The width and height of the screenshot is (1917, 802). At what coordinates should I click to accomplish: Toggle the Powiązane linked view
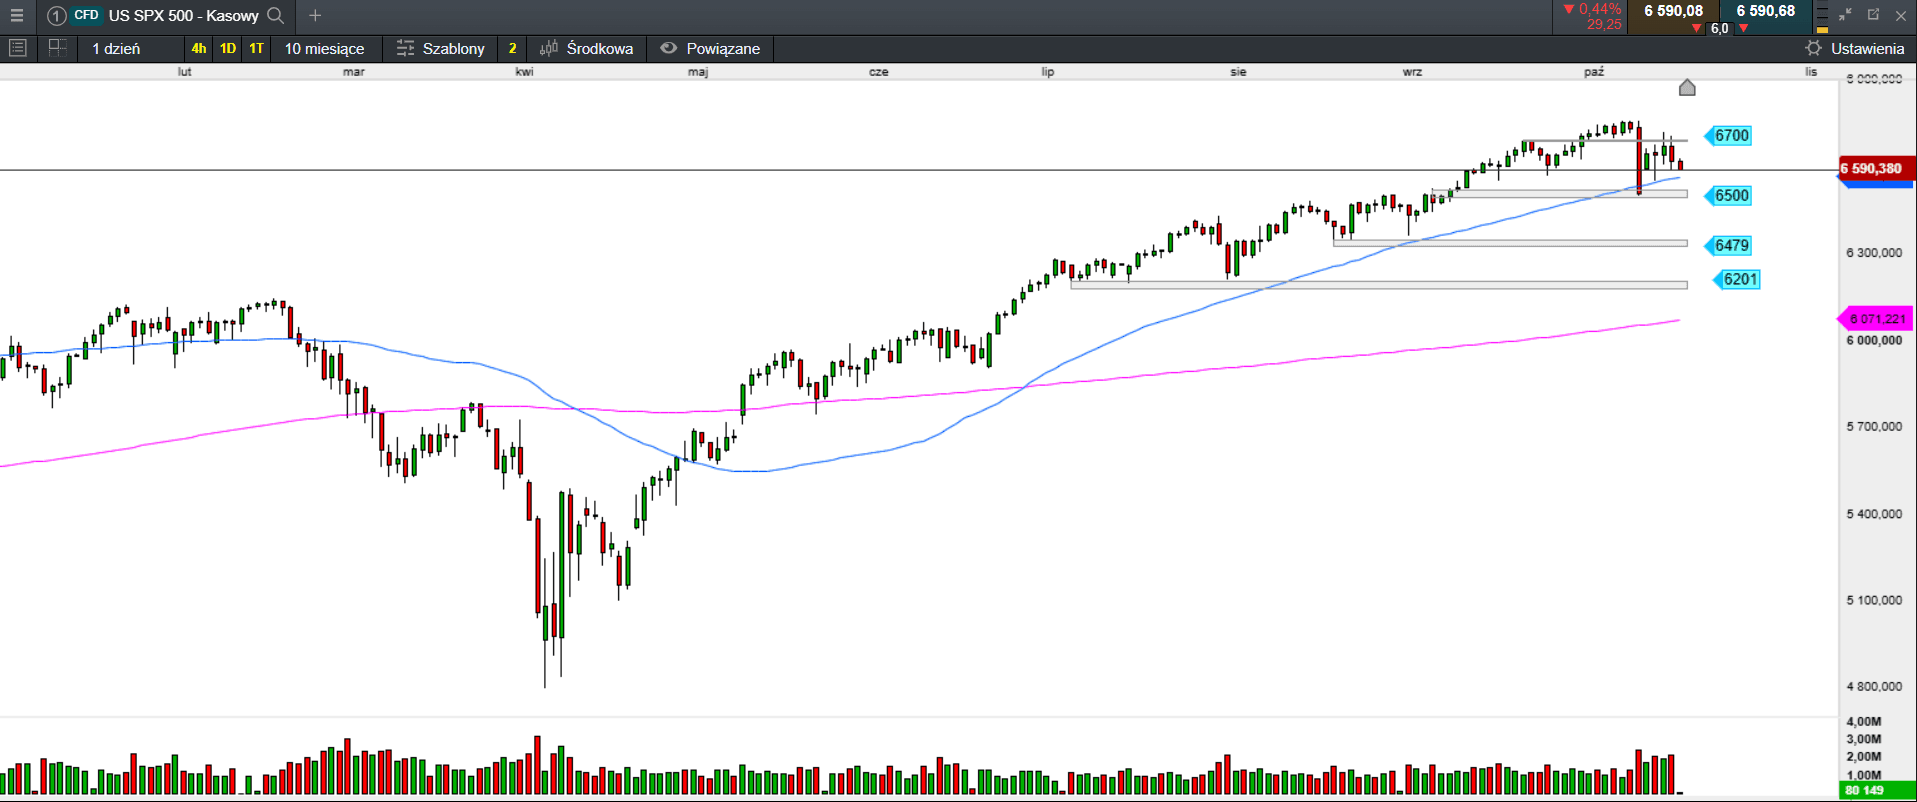[710, 48]
